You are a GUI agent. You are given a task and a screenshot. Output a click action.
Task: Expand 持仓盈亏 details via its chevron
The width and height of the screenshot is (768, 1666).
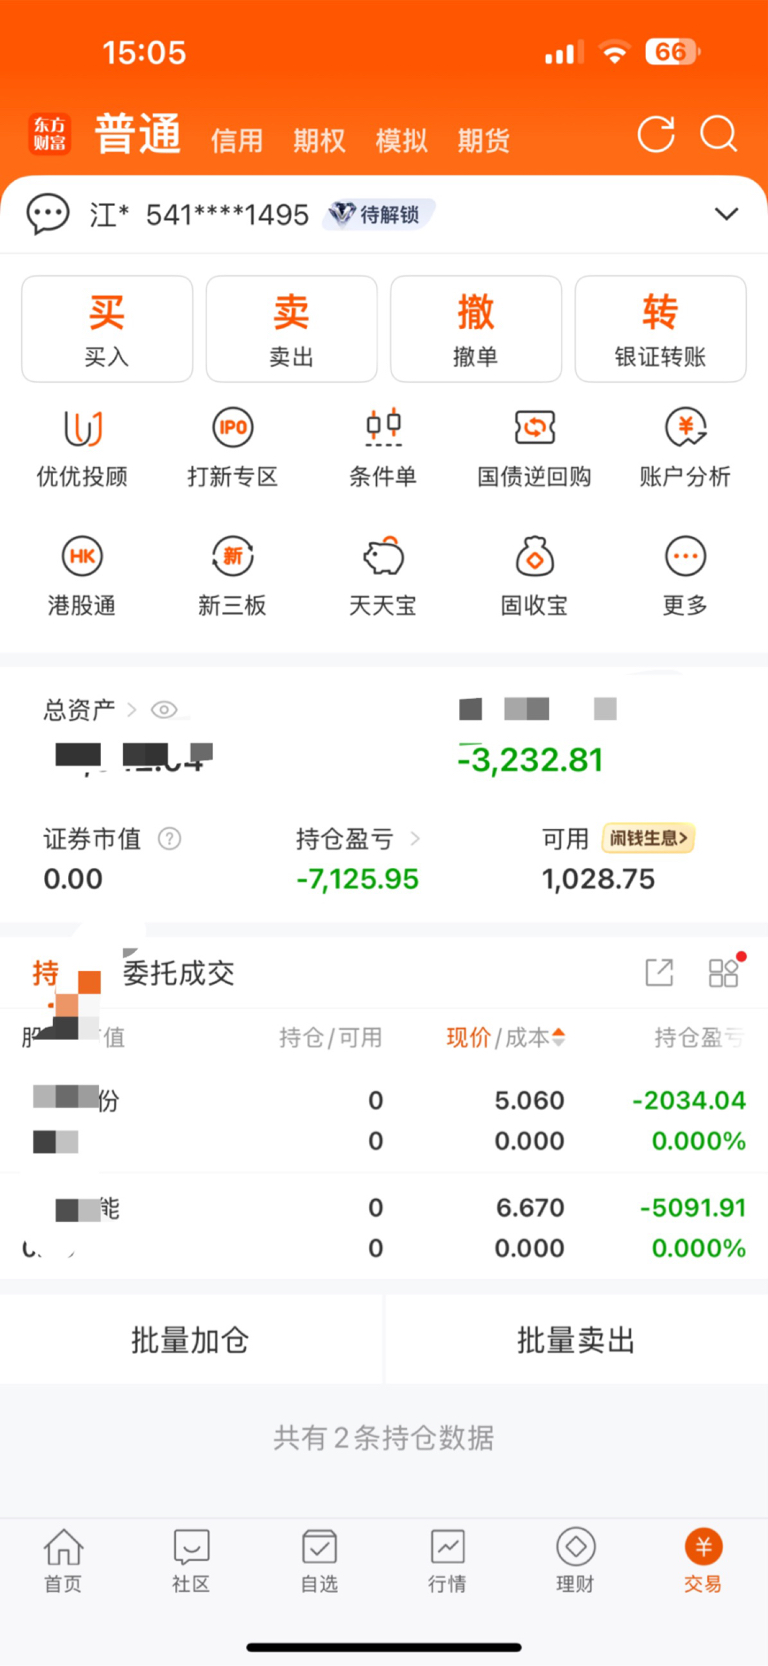(x=415, y=839)
